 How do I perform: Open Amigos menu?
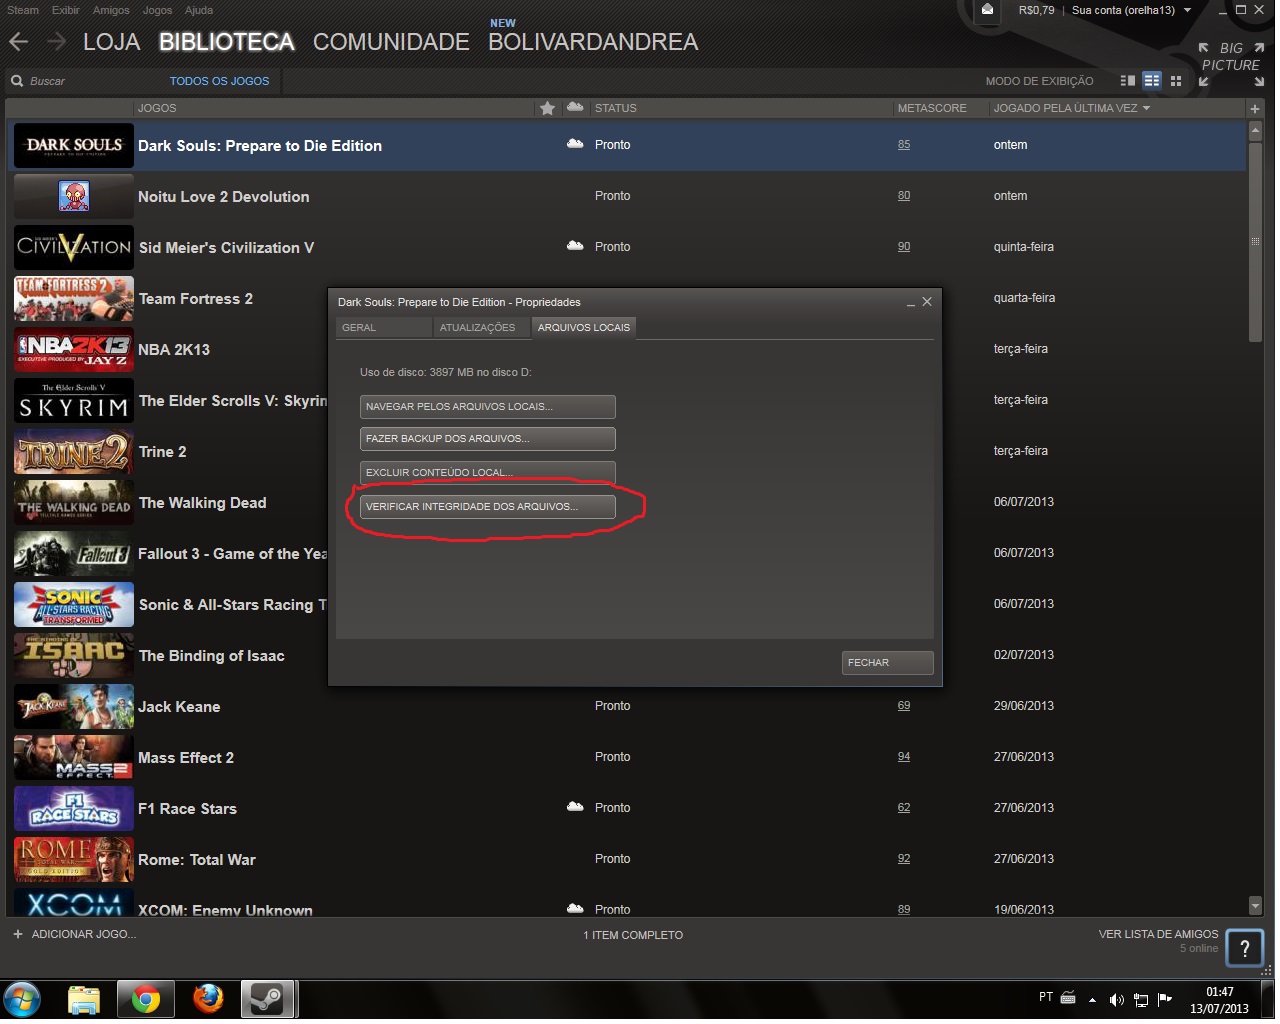(111, 10)
